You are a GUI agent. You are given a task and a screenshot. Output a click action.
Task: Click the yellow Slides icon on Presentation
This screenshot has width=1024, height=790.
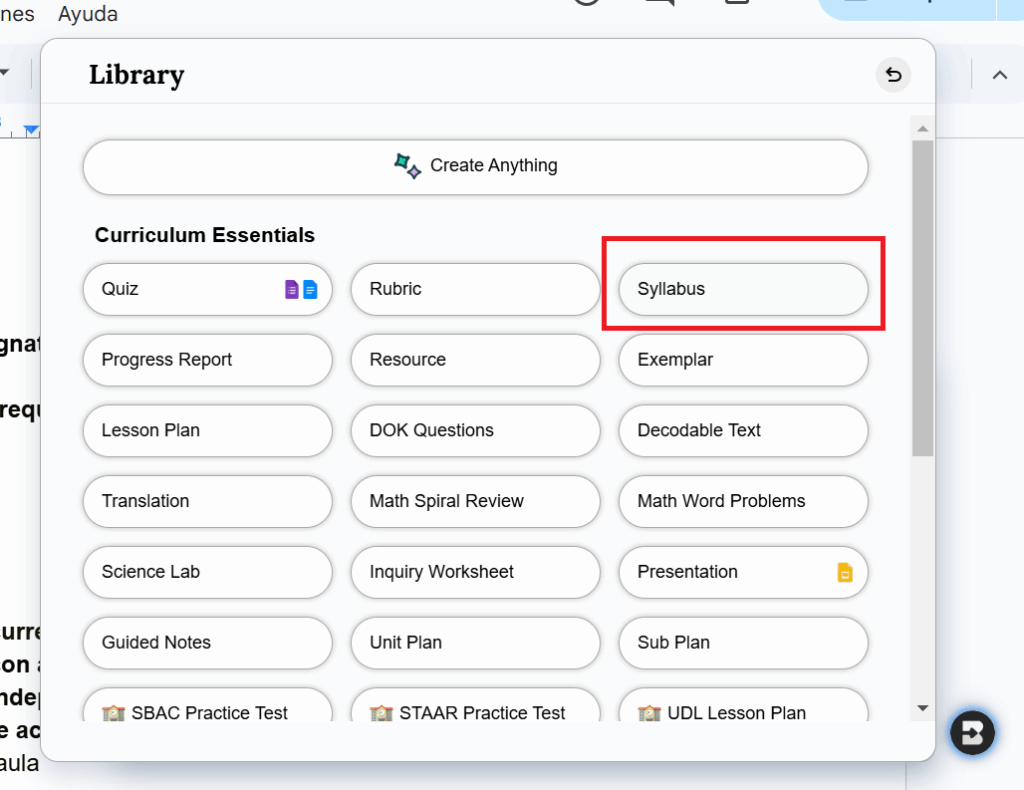pyautogui.click(x=845, y=573)
